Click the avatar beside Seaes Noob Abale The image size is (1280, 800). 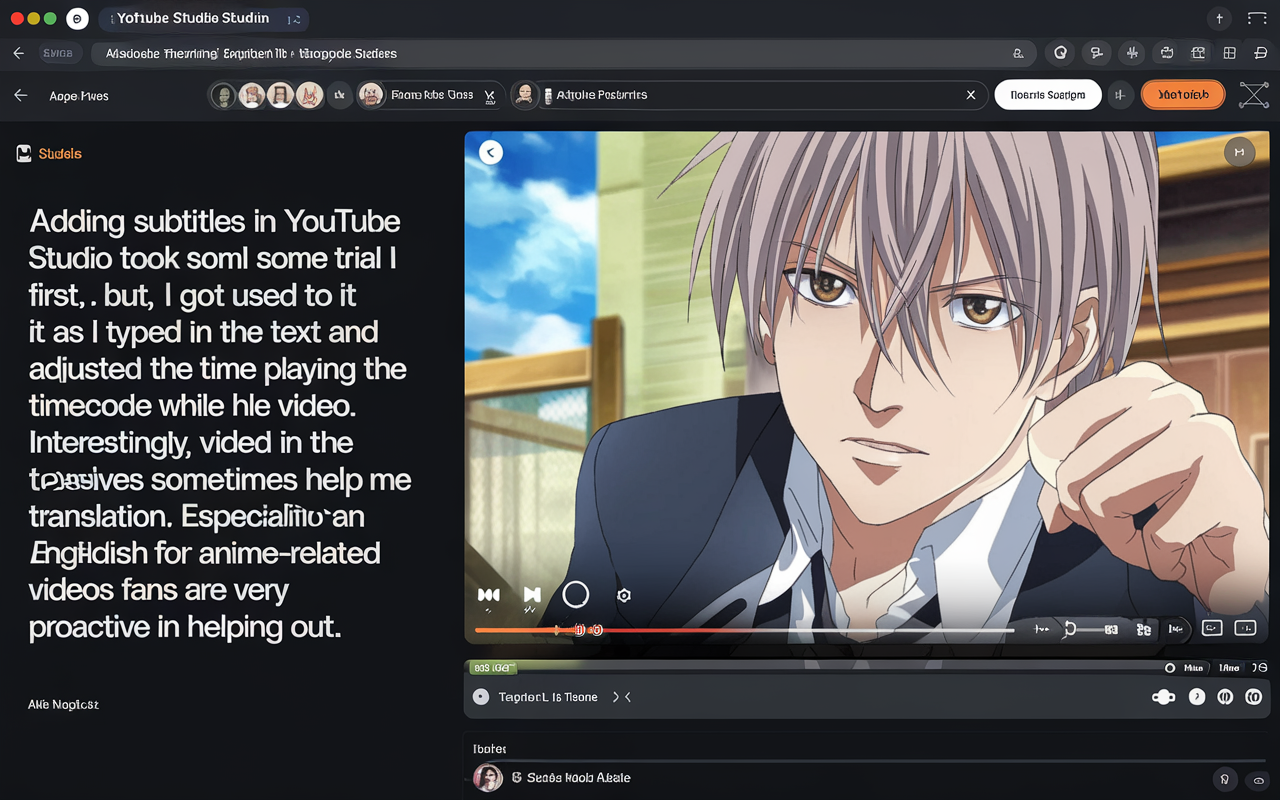(488, 778)
